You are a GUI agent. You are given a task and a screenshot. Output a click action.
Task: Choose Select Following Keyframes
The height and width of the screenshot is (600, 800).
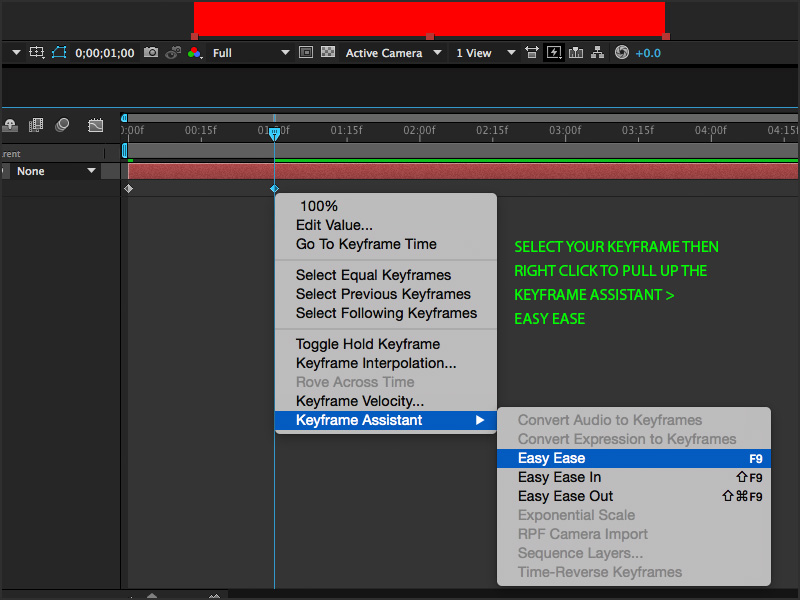pos(386,313)
